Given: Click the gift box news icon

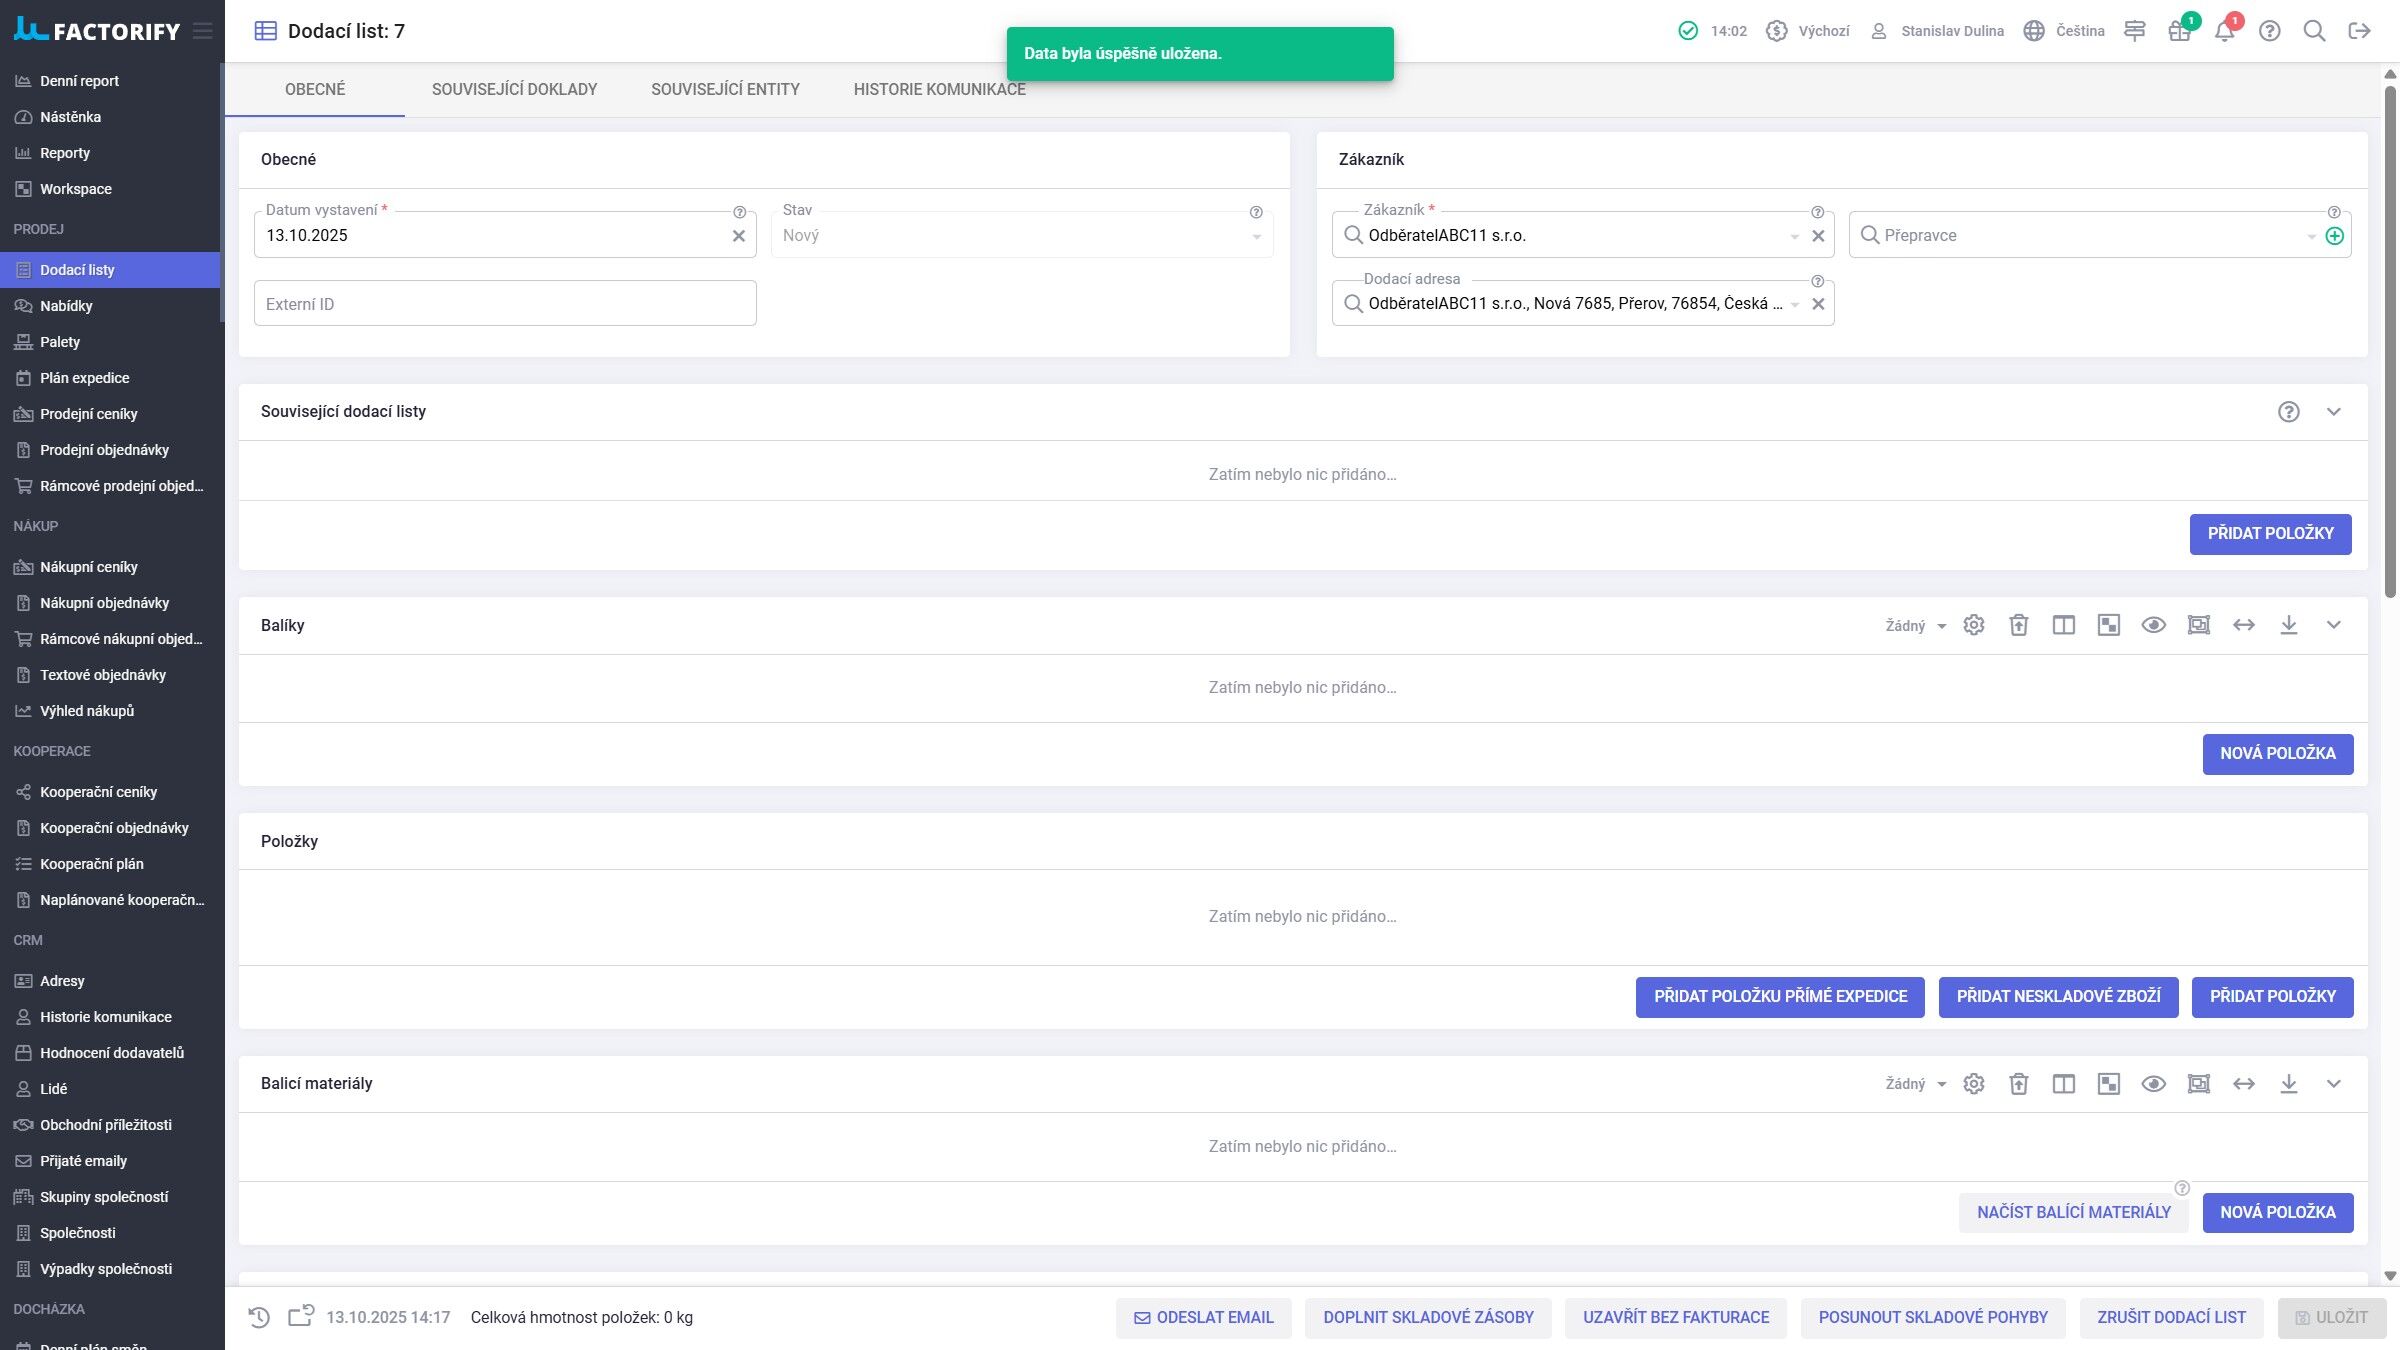Looking at the screenshot, I should coord(2179,31).
